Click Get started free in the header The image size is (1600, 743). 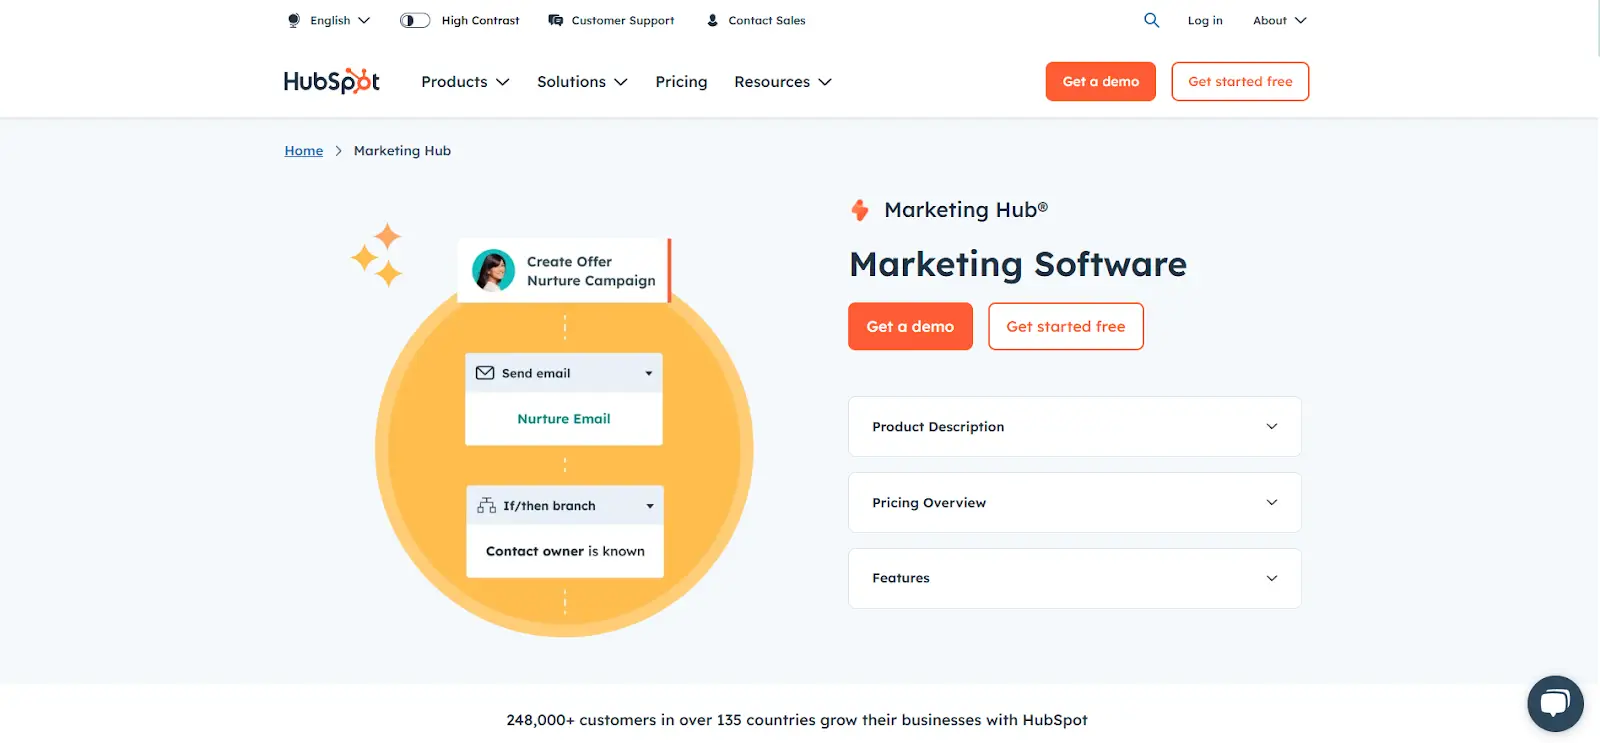point(1240,81)
